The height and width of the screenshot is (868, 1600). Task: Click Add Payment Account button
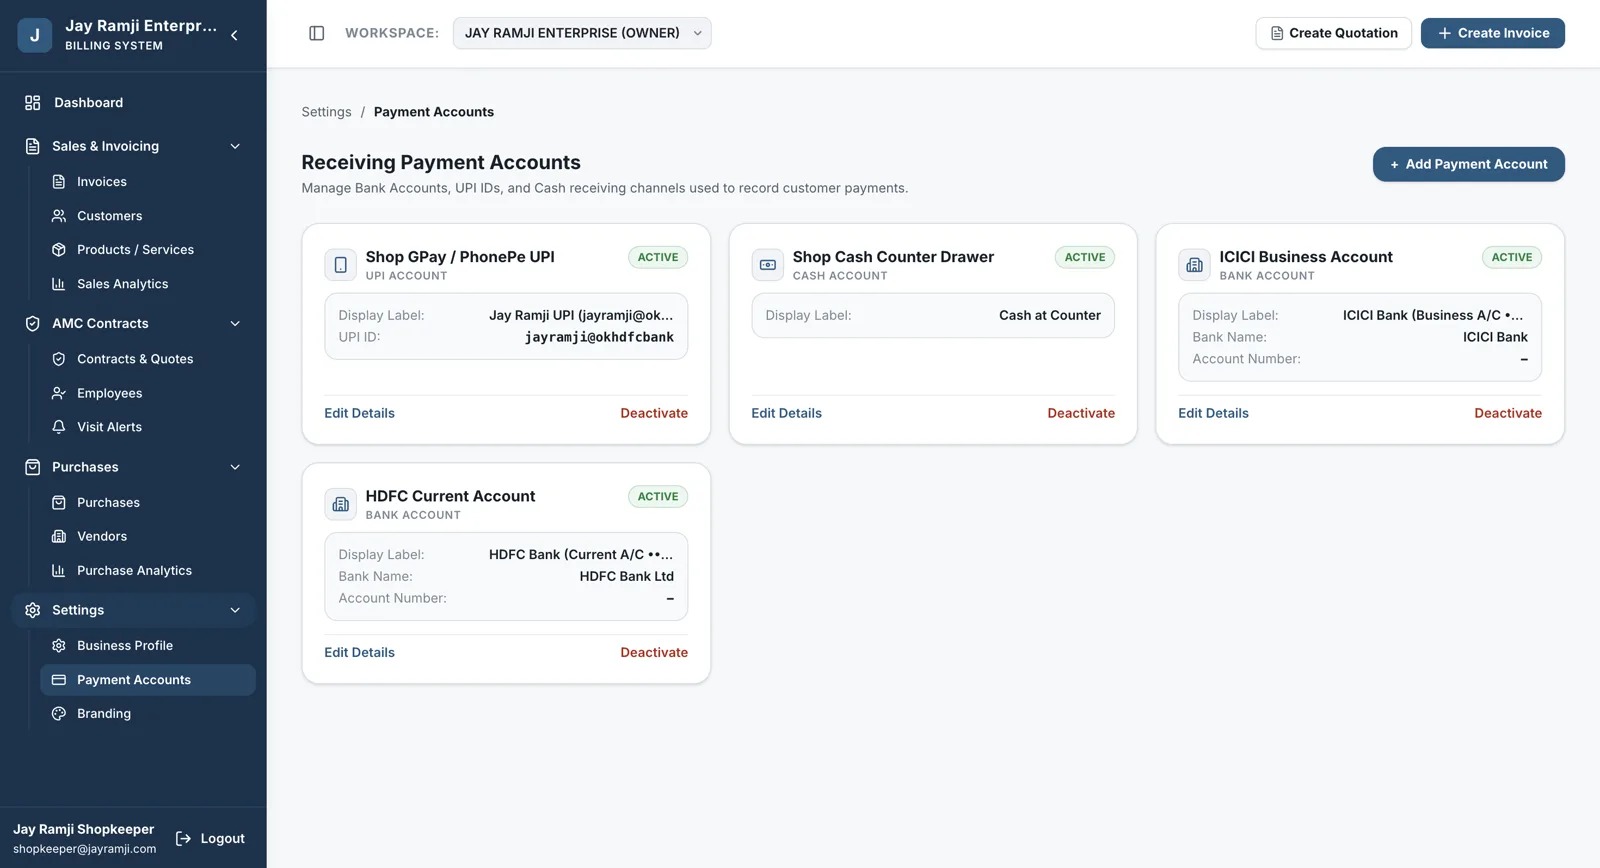[x=1469, y=164]
